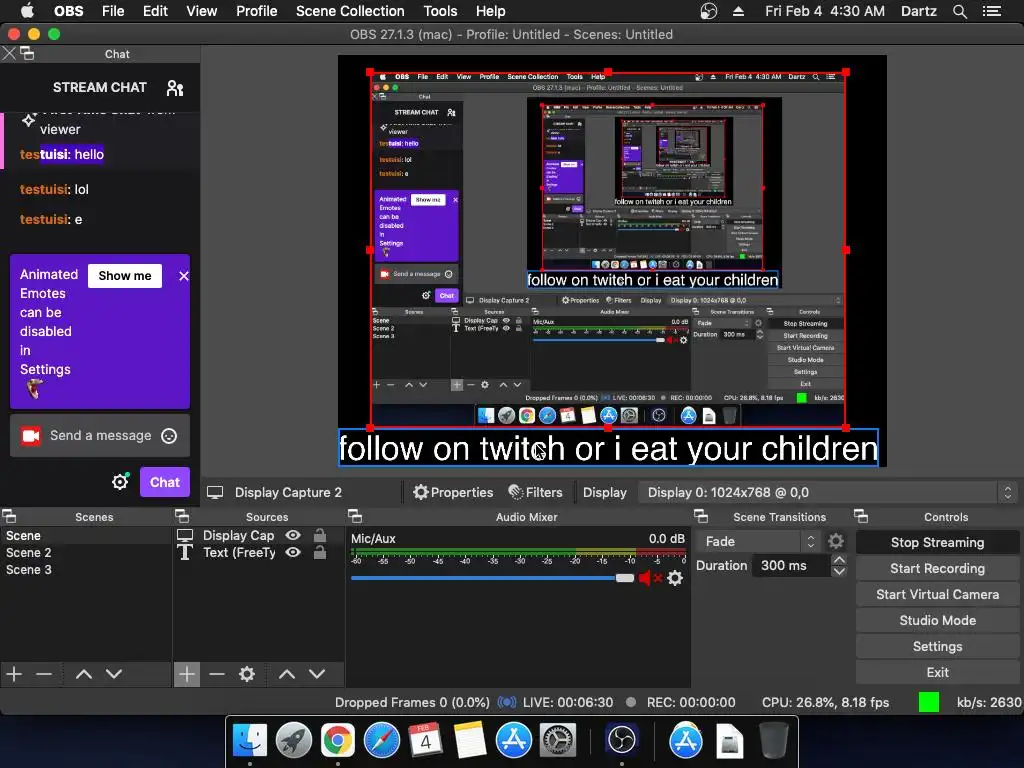Image resolution: width=1024 pixels, height=768 pixels.
Task: Move scene up arrow in Scenes panel
Action: click(x=84, y=674)
